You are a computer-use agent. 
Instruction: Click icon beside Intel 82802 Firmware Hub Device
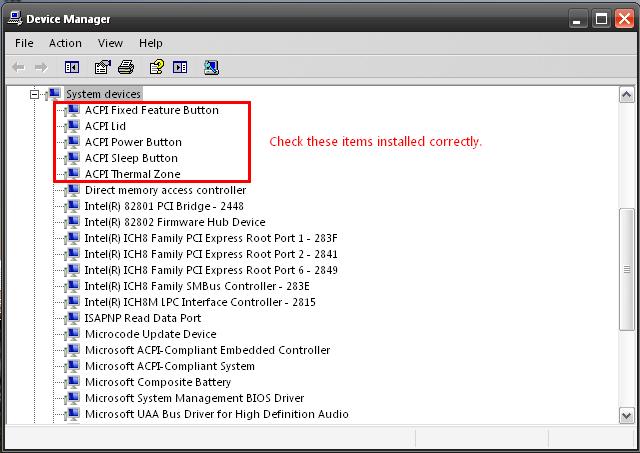coord(73,222)
